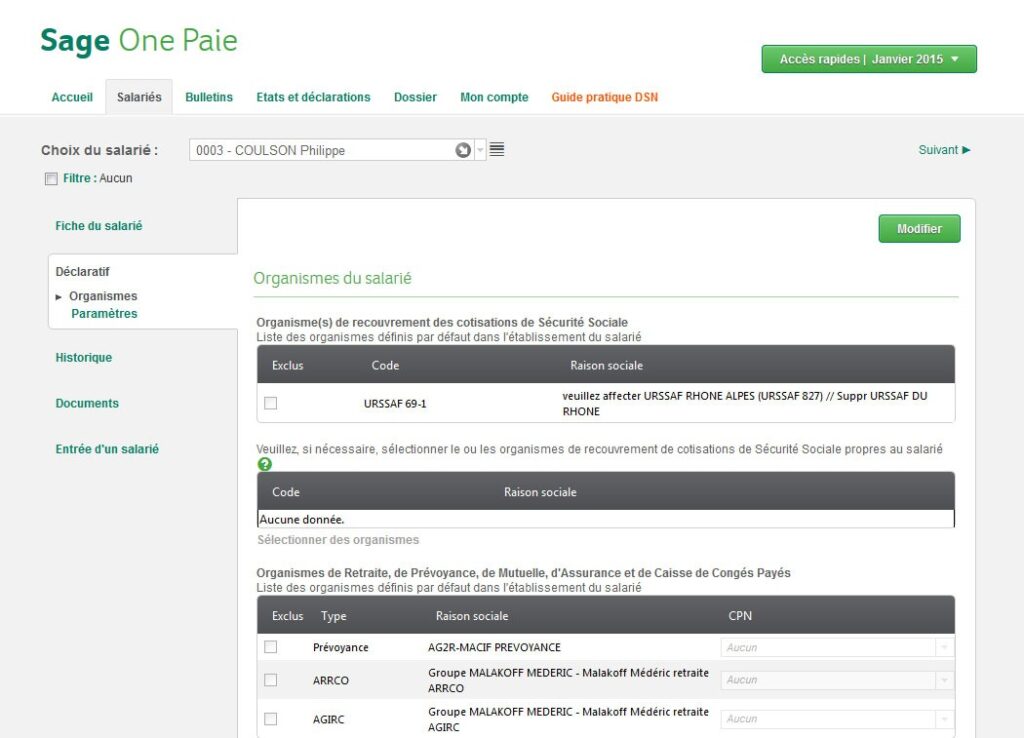
Task: Select Organismes under Déclaratif
Action: (103, 296)
